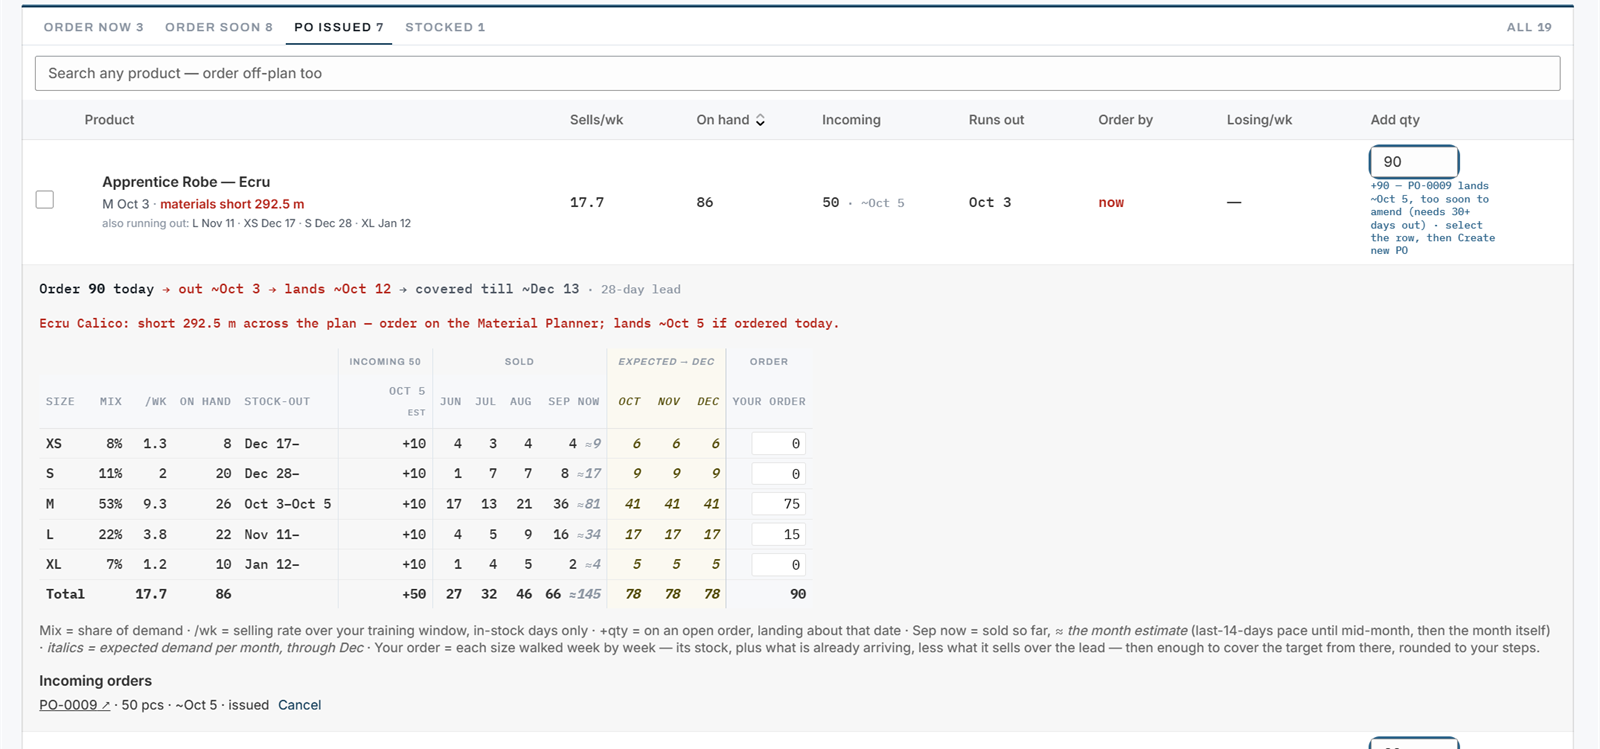Click the 'Oct 3' runs out value
This screenshot has width=1600, height=749.
990,202
